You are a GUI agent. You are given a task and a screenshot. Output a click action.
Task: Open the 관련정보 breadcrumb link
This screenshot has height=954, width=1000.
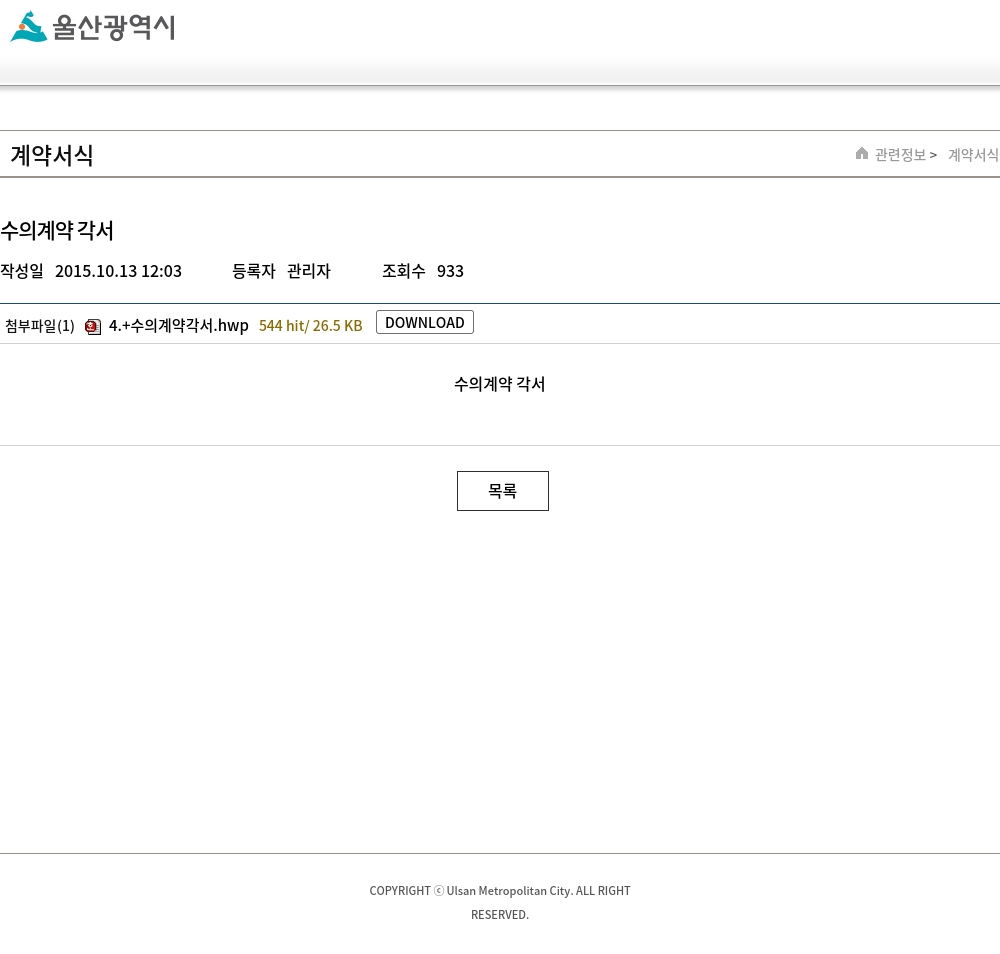[x=900, y=154]
